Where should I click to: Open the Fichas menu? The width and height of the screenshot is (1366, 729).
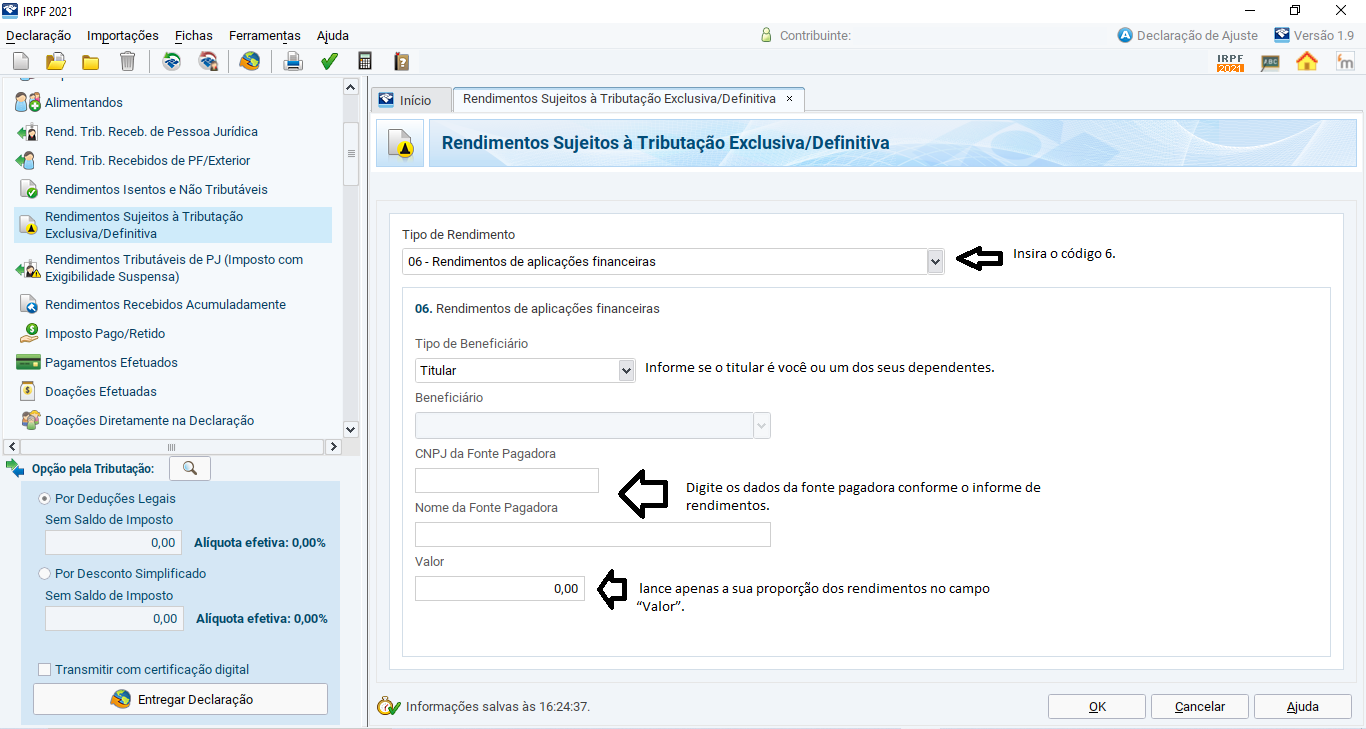coord(193,35)
